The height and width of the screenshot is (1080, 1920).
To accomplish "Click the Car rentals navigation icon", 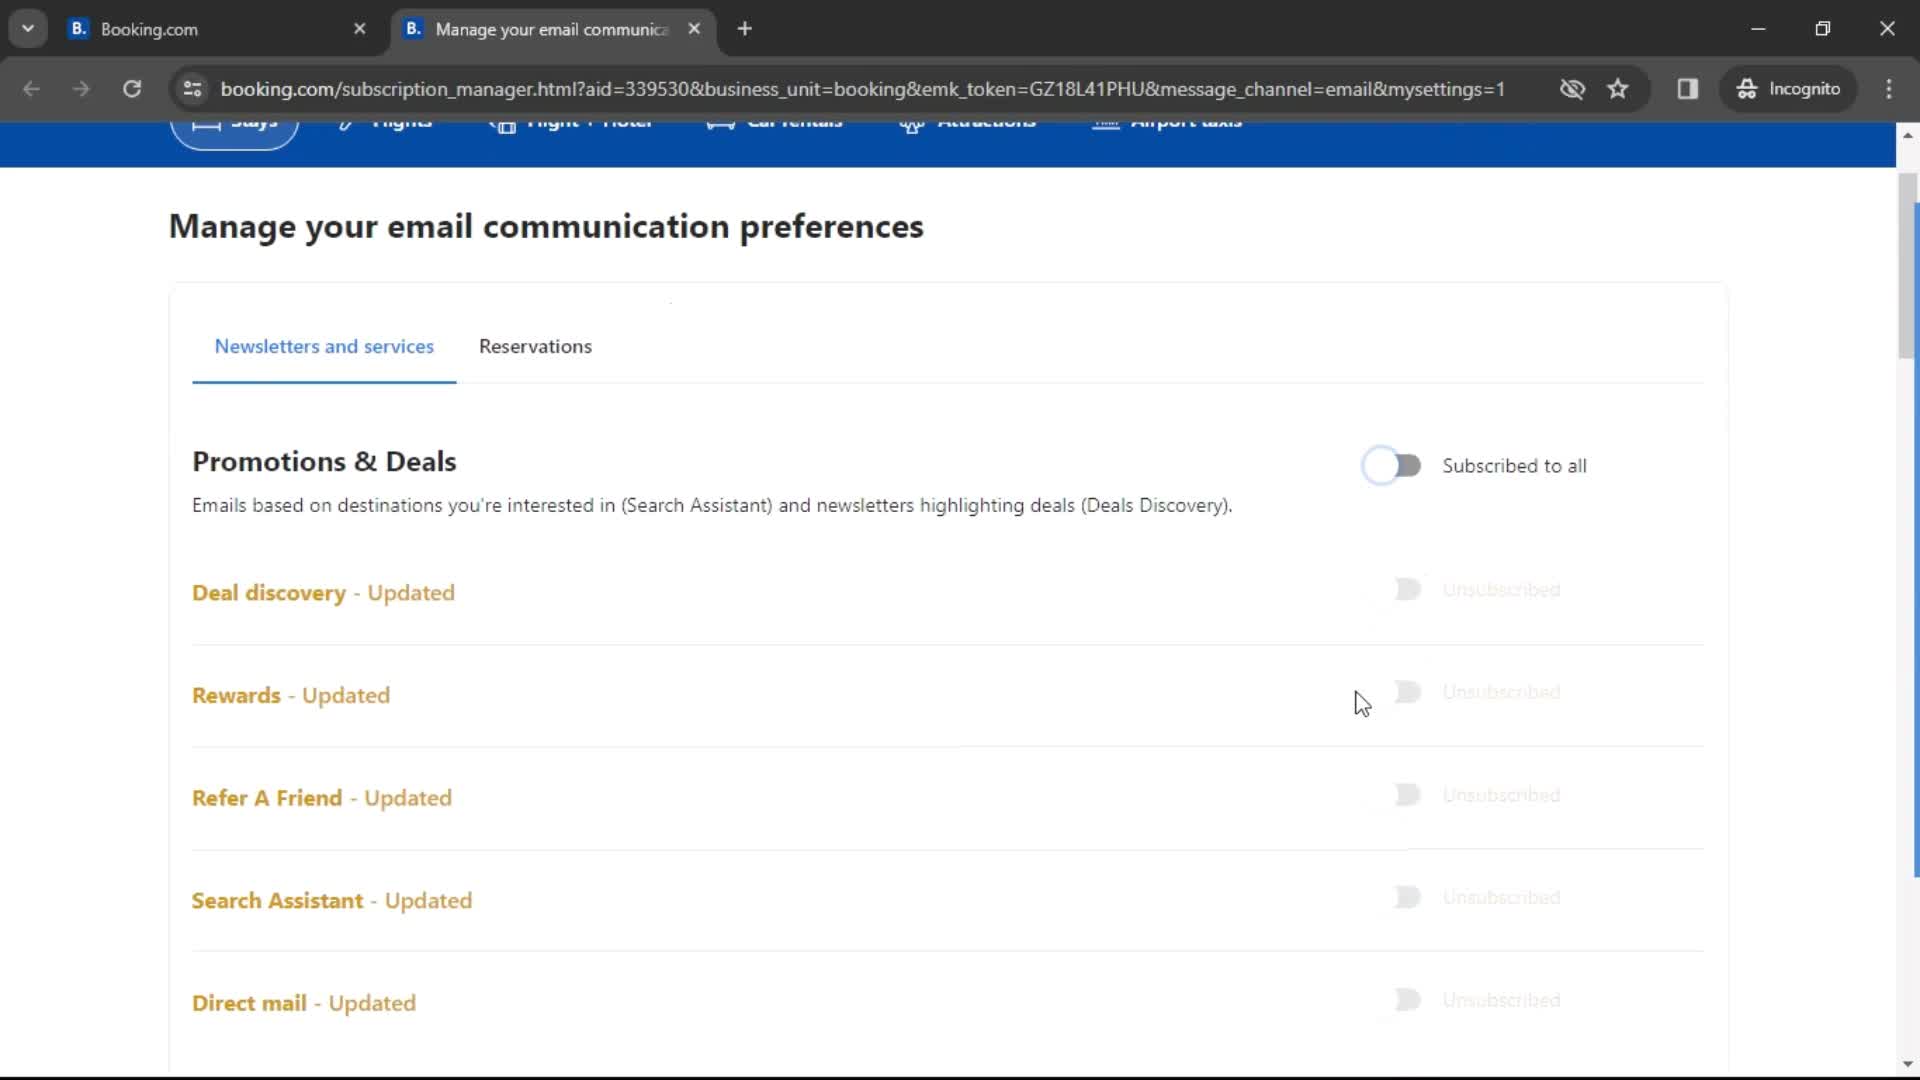I will pos(719,123).
